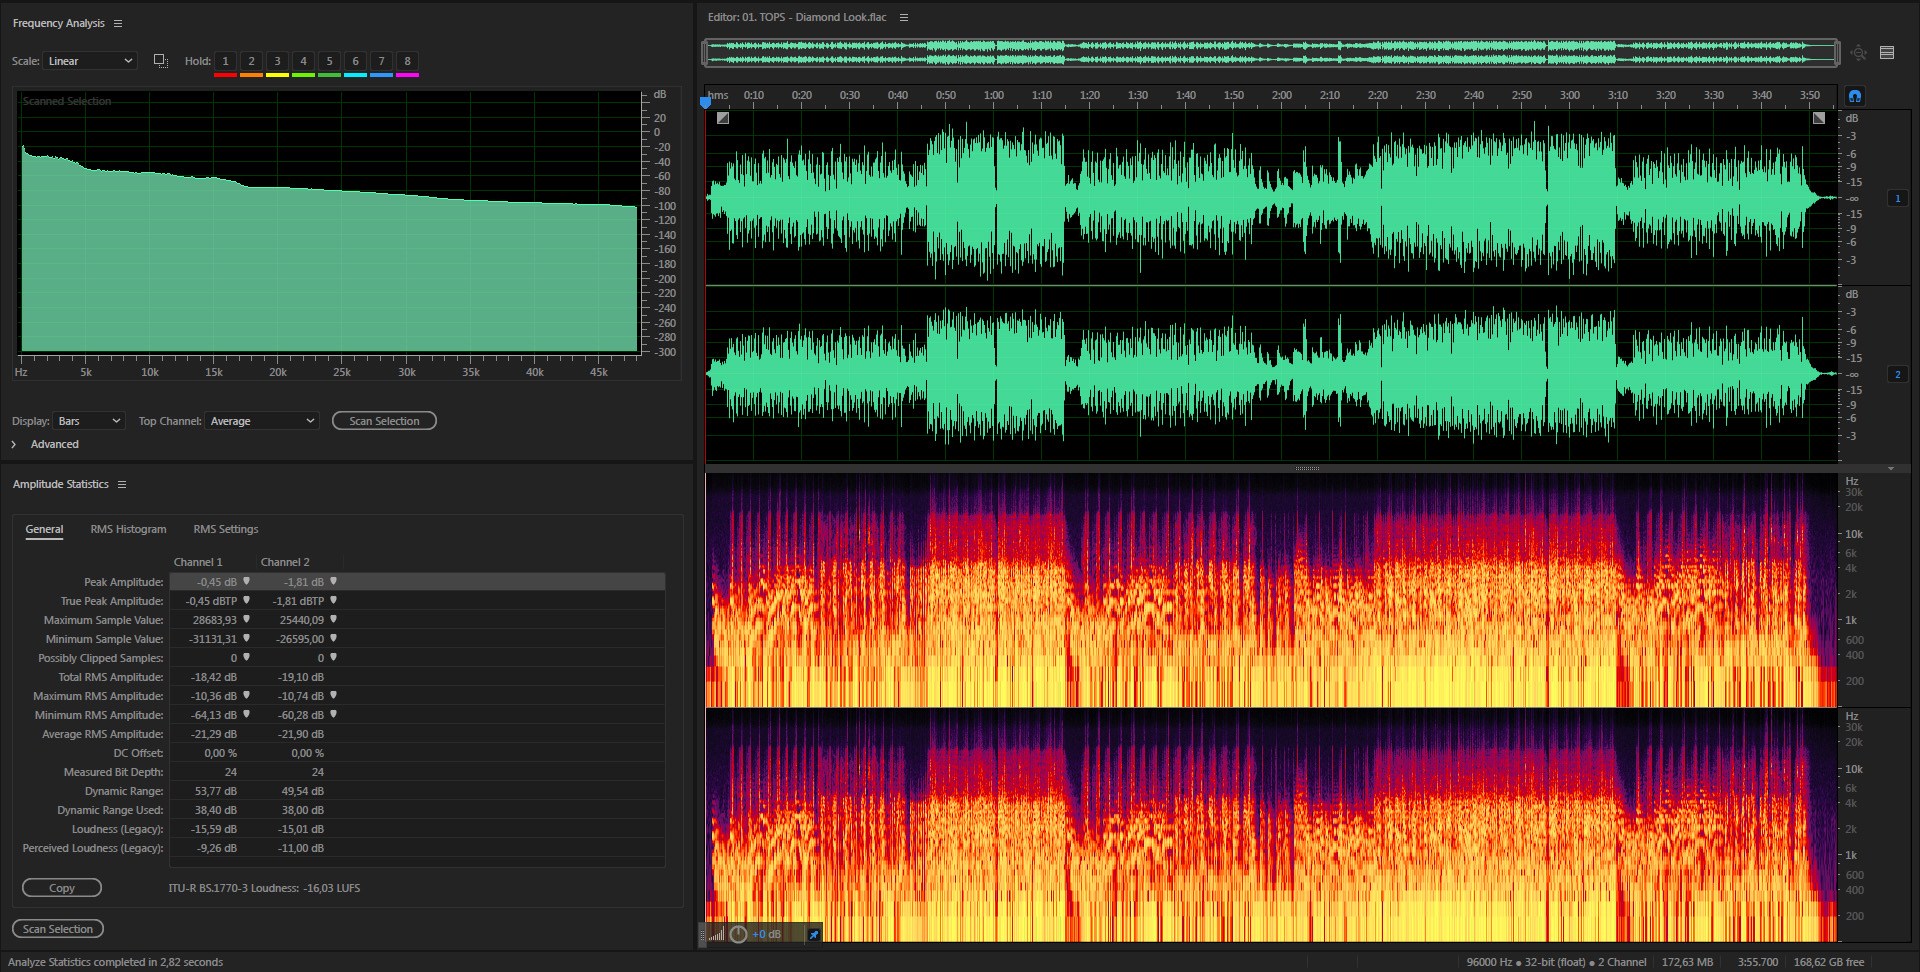Image resolution: width=1920 pixels, height=972 pixels.
Task: Click the HUD +0 dB gain value
Action: click(767, 934)
